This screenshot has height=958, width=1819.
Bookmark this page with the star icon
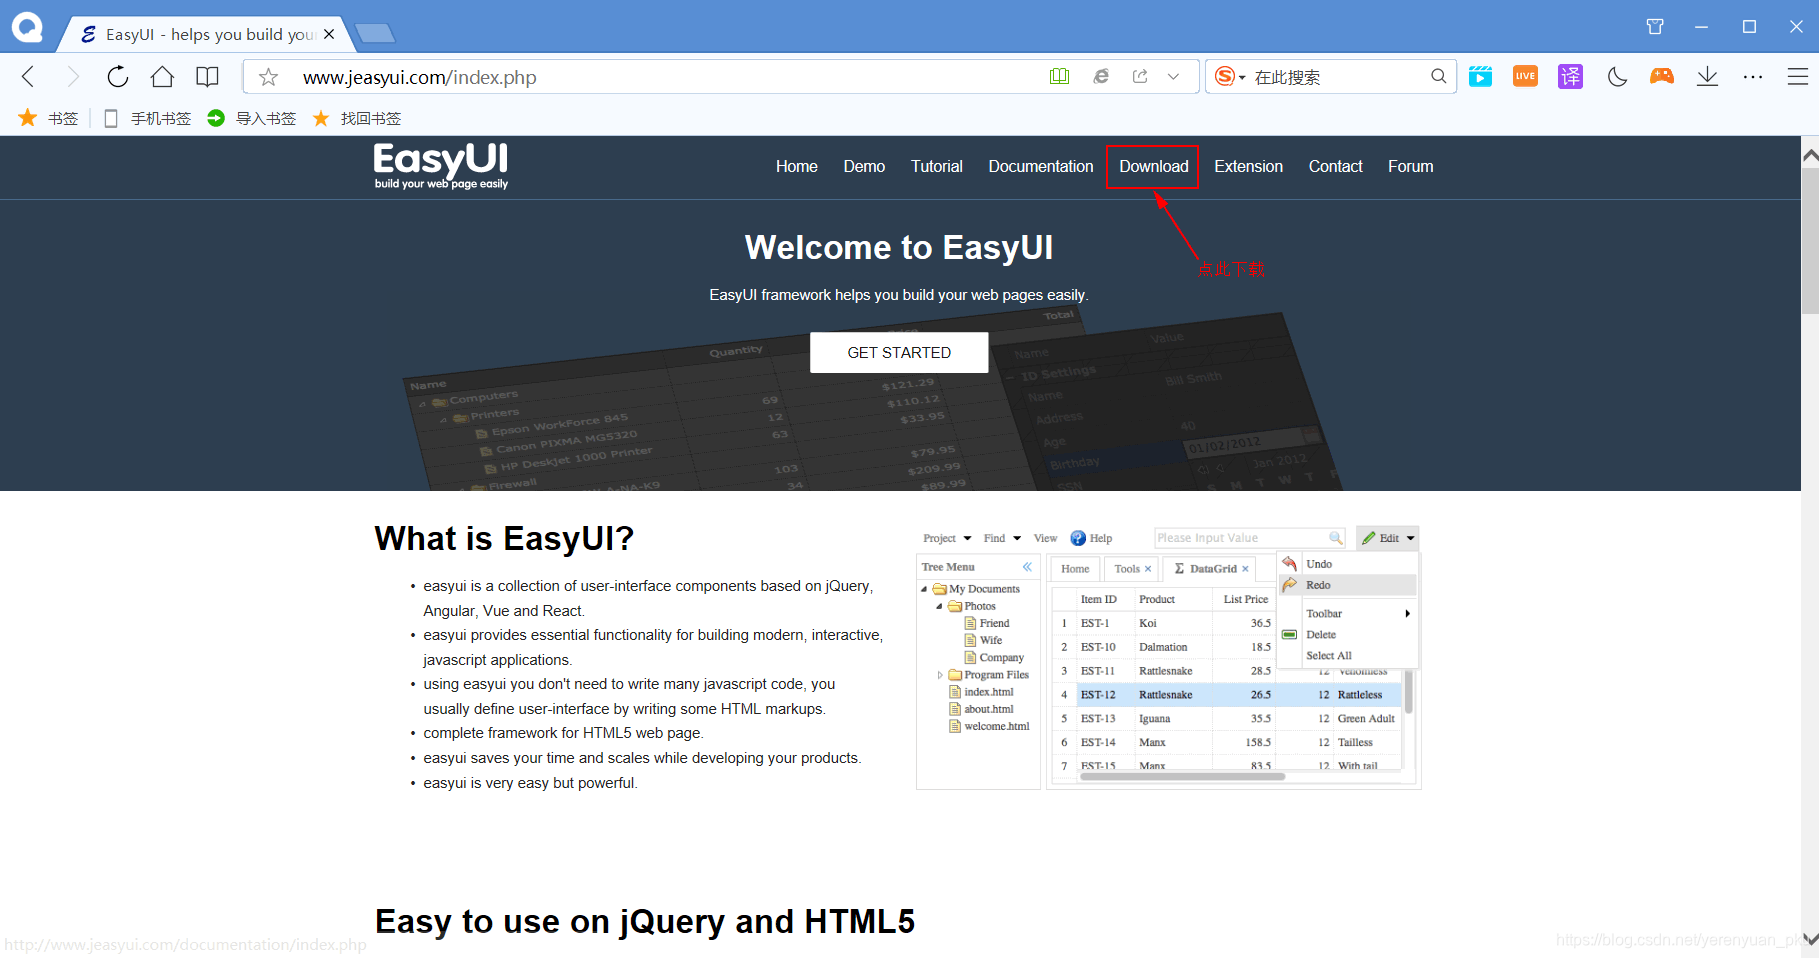[x=268, y=77]
